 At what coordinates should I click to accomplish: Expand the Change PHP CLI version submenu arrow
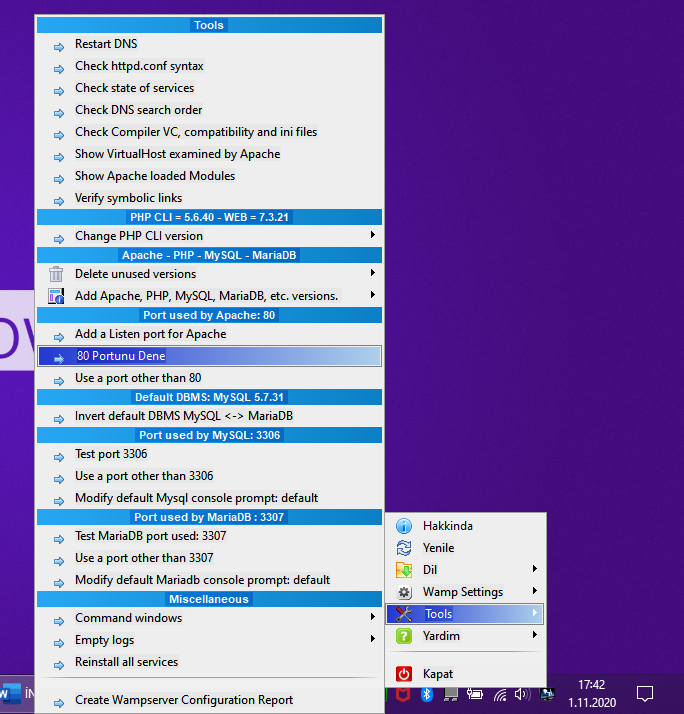pyautogui.click(x=373, y=235)
